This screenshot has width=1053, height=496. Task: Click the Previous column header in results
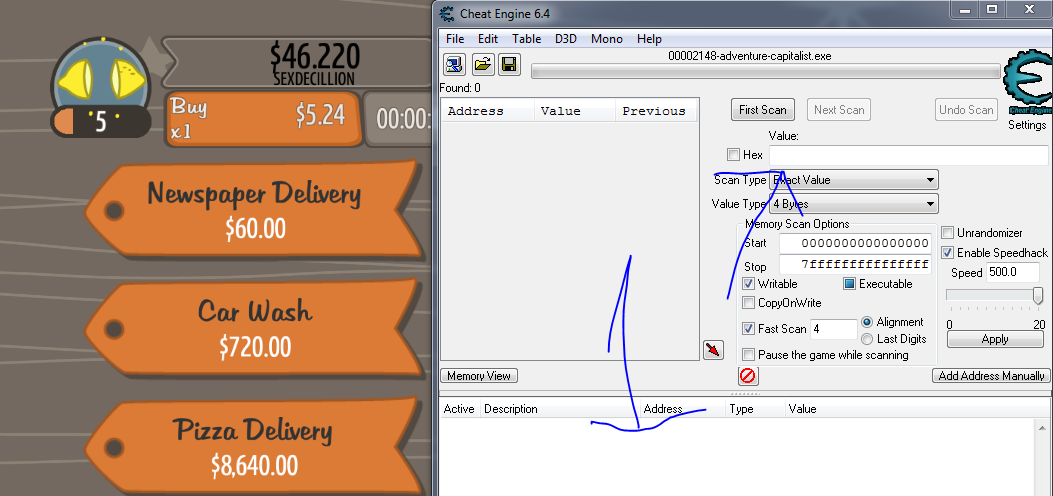coord(656,111)
